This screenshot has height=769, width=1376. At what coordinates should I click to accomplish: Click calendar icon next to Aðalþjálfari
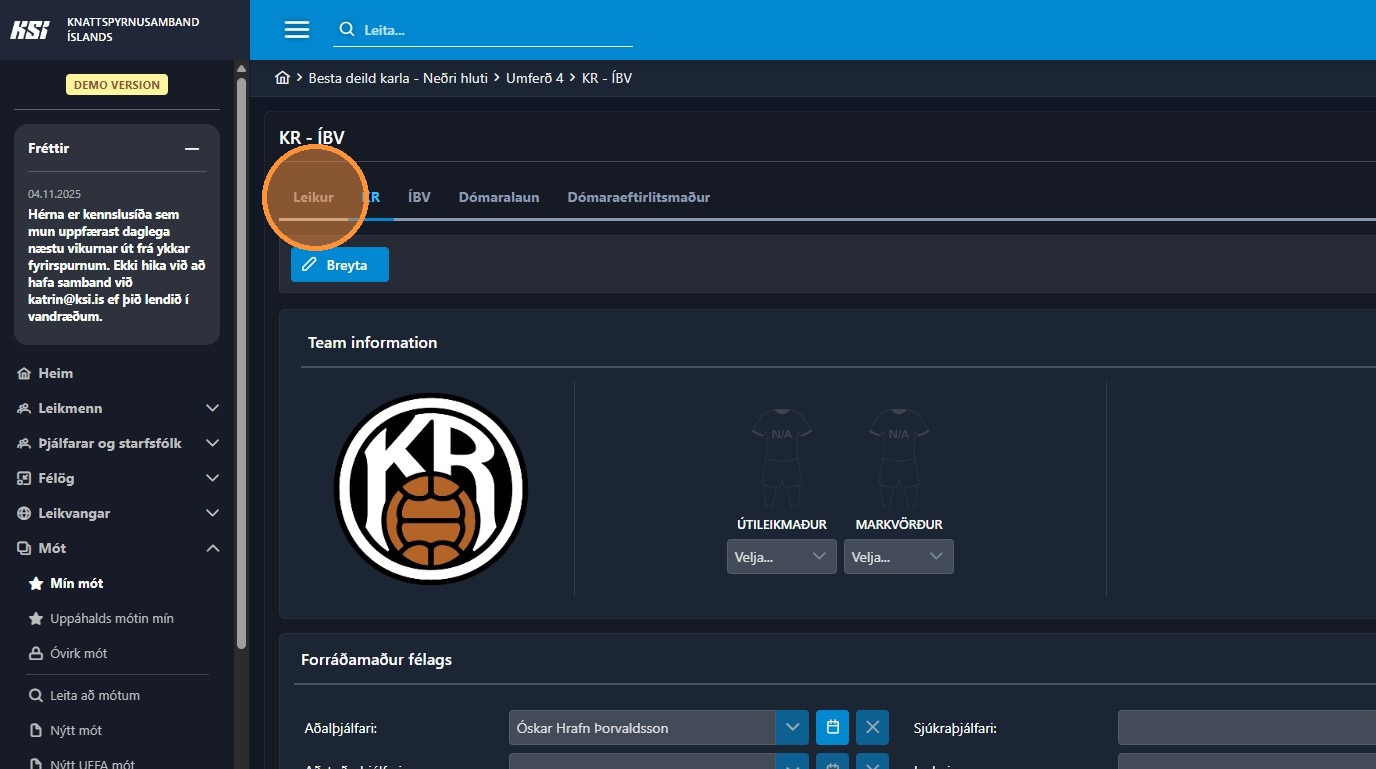point(832,727)
